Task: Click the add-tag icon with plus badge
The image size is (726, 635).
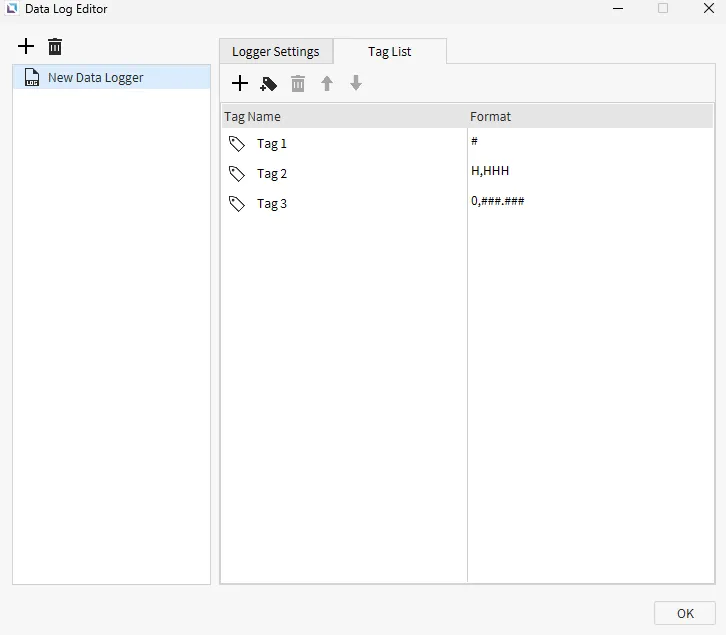Action: coord(268,84)
